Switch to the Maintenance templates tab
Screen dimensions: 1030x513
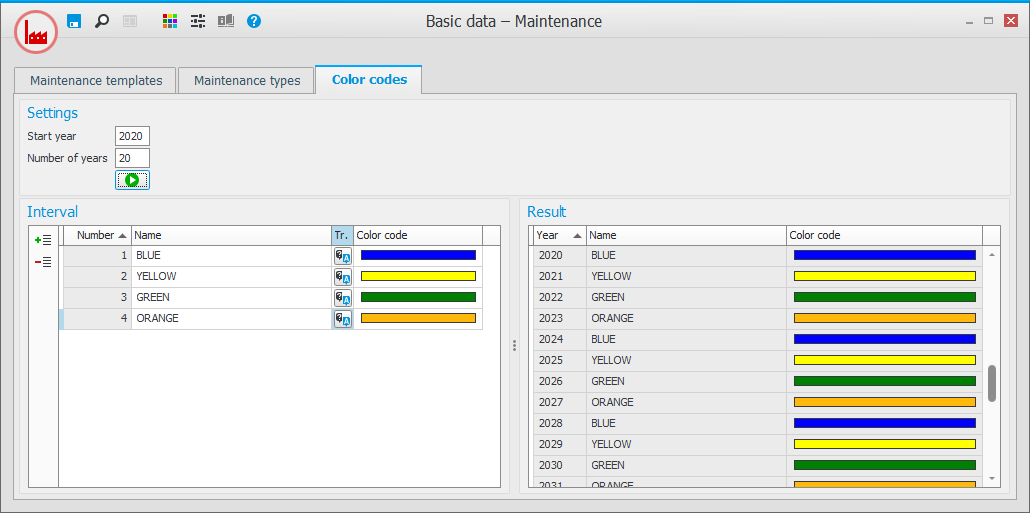(x=96, y=81)
